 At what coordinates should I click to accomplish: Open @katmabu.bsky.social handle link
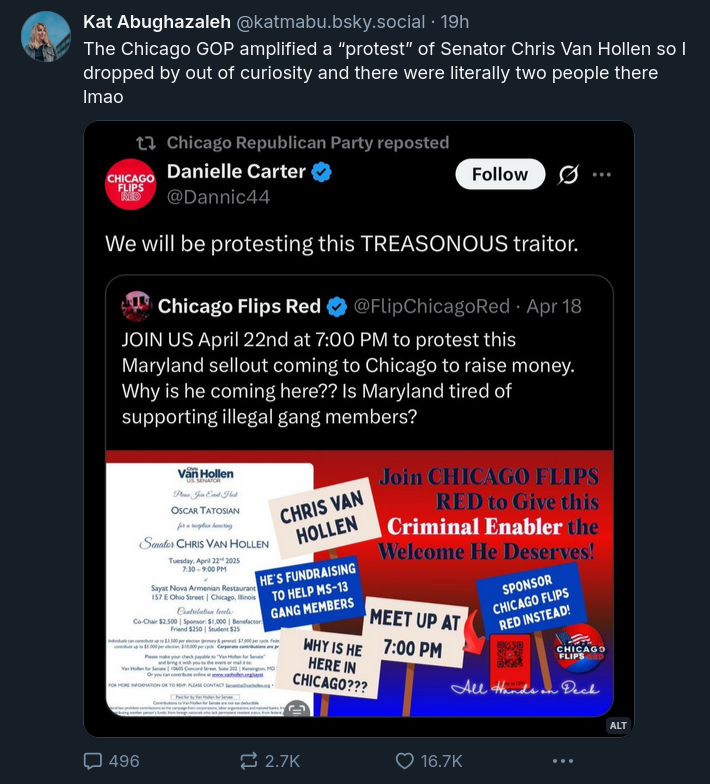330,22
